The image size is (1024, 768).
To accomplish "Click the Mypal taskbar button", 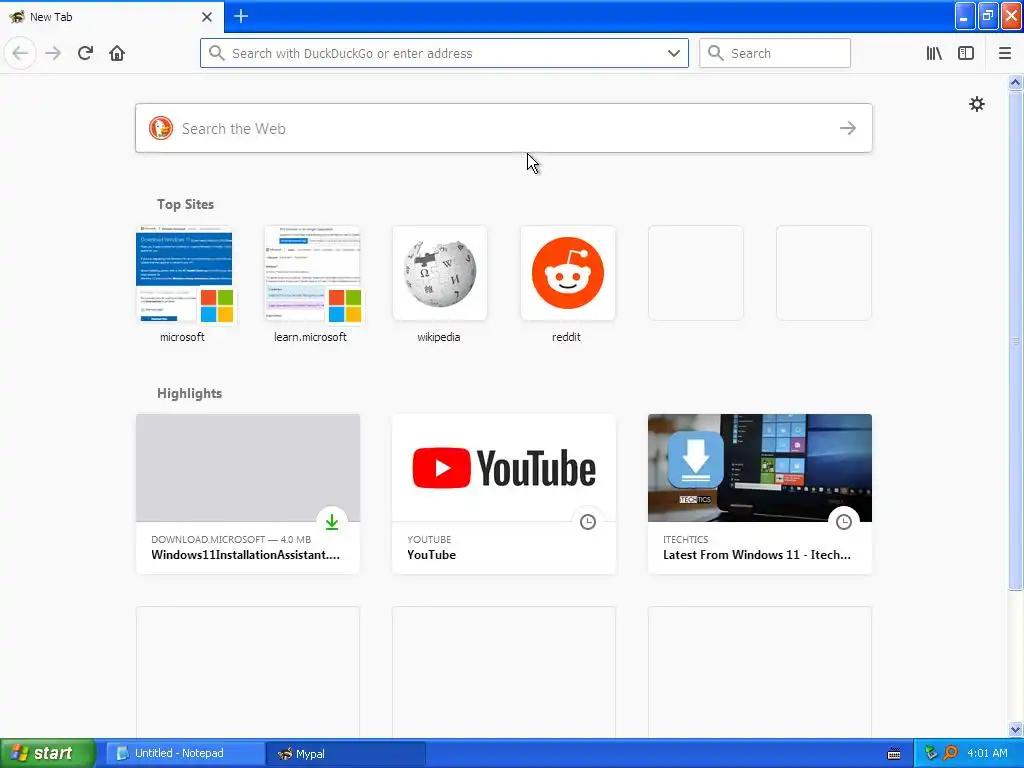I will (x=346, y=754).
